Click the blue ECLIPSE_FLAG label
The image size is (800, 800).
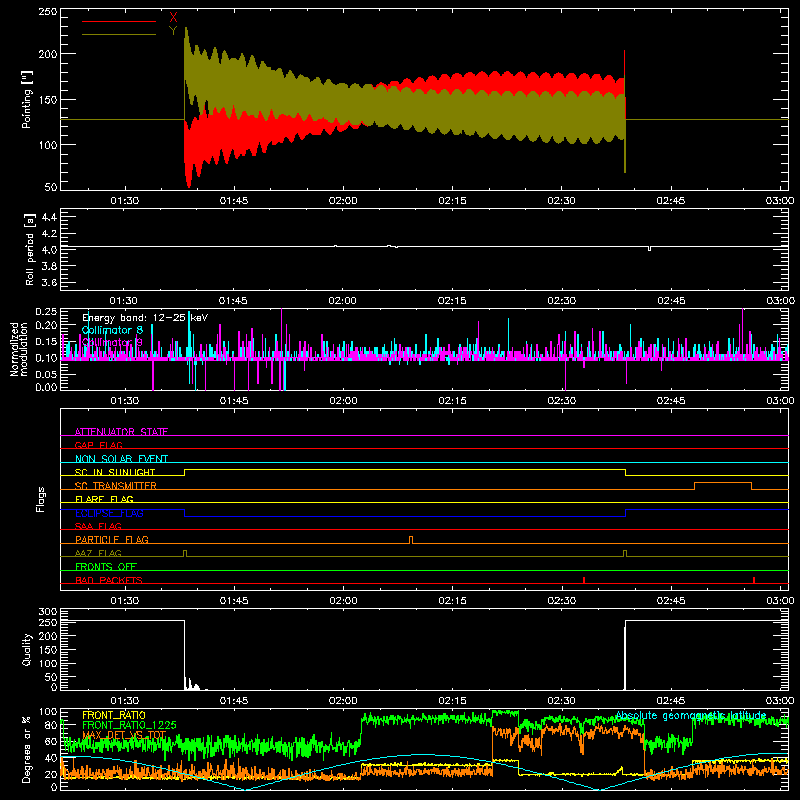(109, 513)
